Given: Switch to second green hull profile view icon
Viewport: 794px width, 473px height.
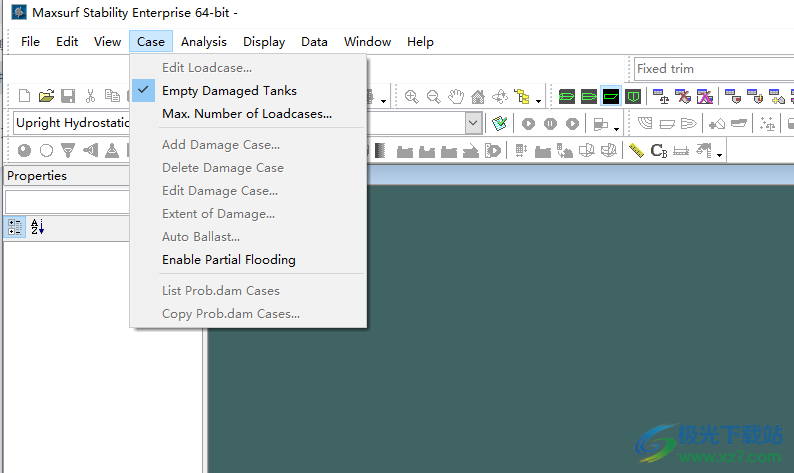Looking at the screenshot, I should pyautogui.click(x=589, y=96).
